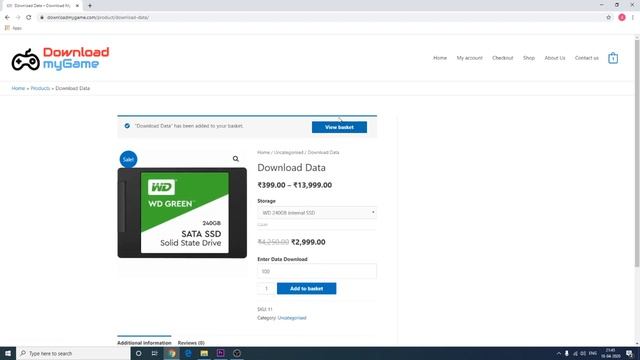Open About Us in the navigation menu

click(555, 58)
